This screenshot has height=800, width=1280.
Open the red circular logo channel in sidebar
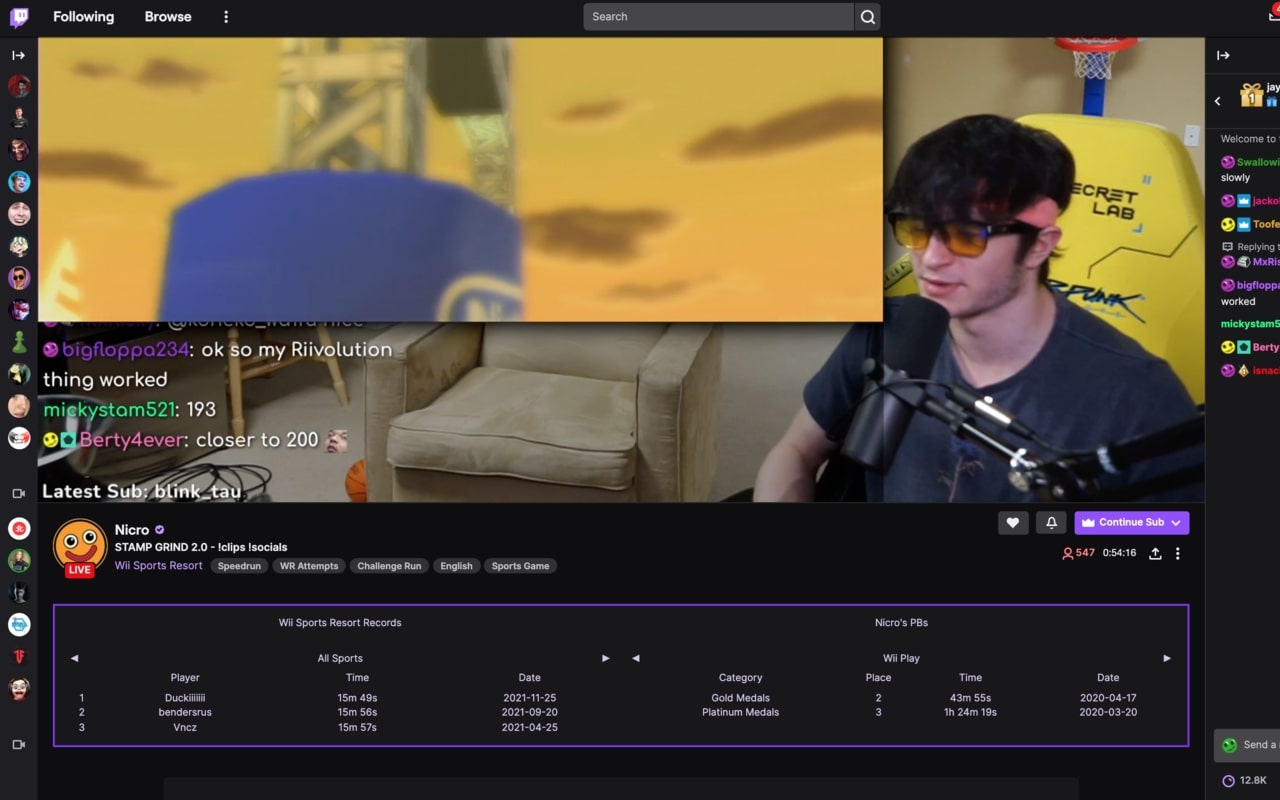click(x=19, y=528)
